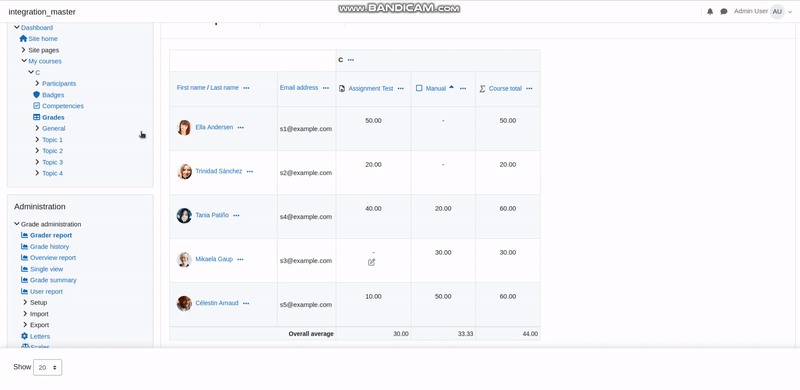
Task: Click the integration_master site title
Action: (x=42, y=12)
